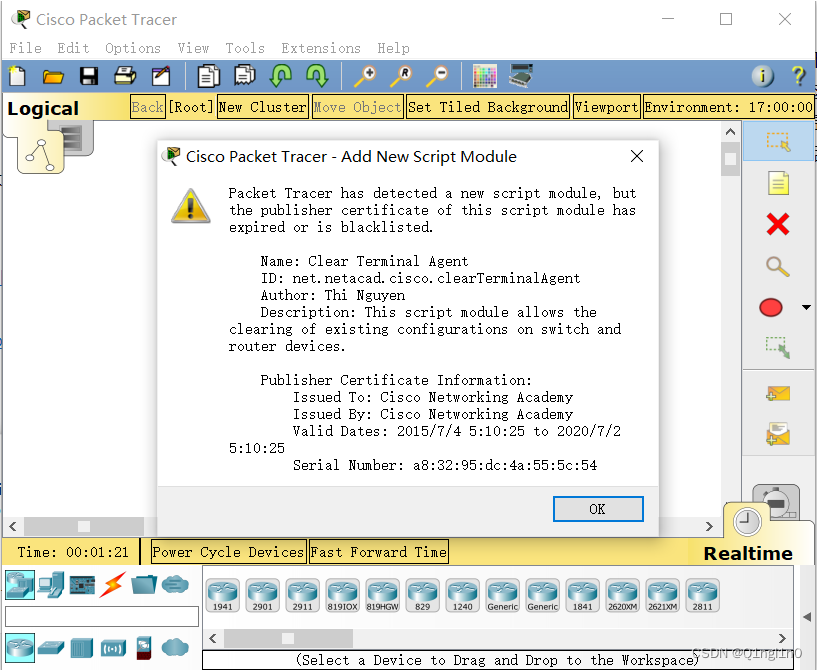The width and height of the screenshot is (817, 670).
Task: Select the Switches subcategory icon
Action: pyautogui.click(x=51, y=648)
